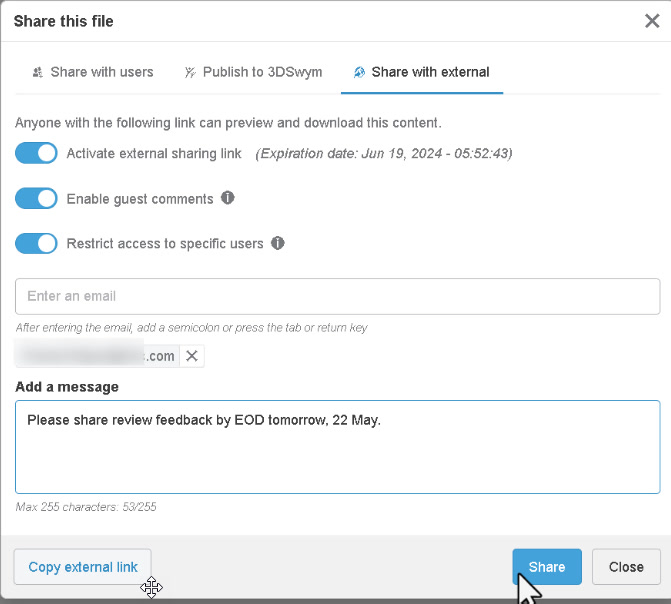This screenshot has width=671, height=604.
Task: Click the Close button at bottom
Action: pyautogui.click(x=626, y=567)
